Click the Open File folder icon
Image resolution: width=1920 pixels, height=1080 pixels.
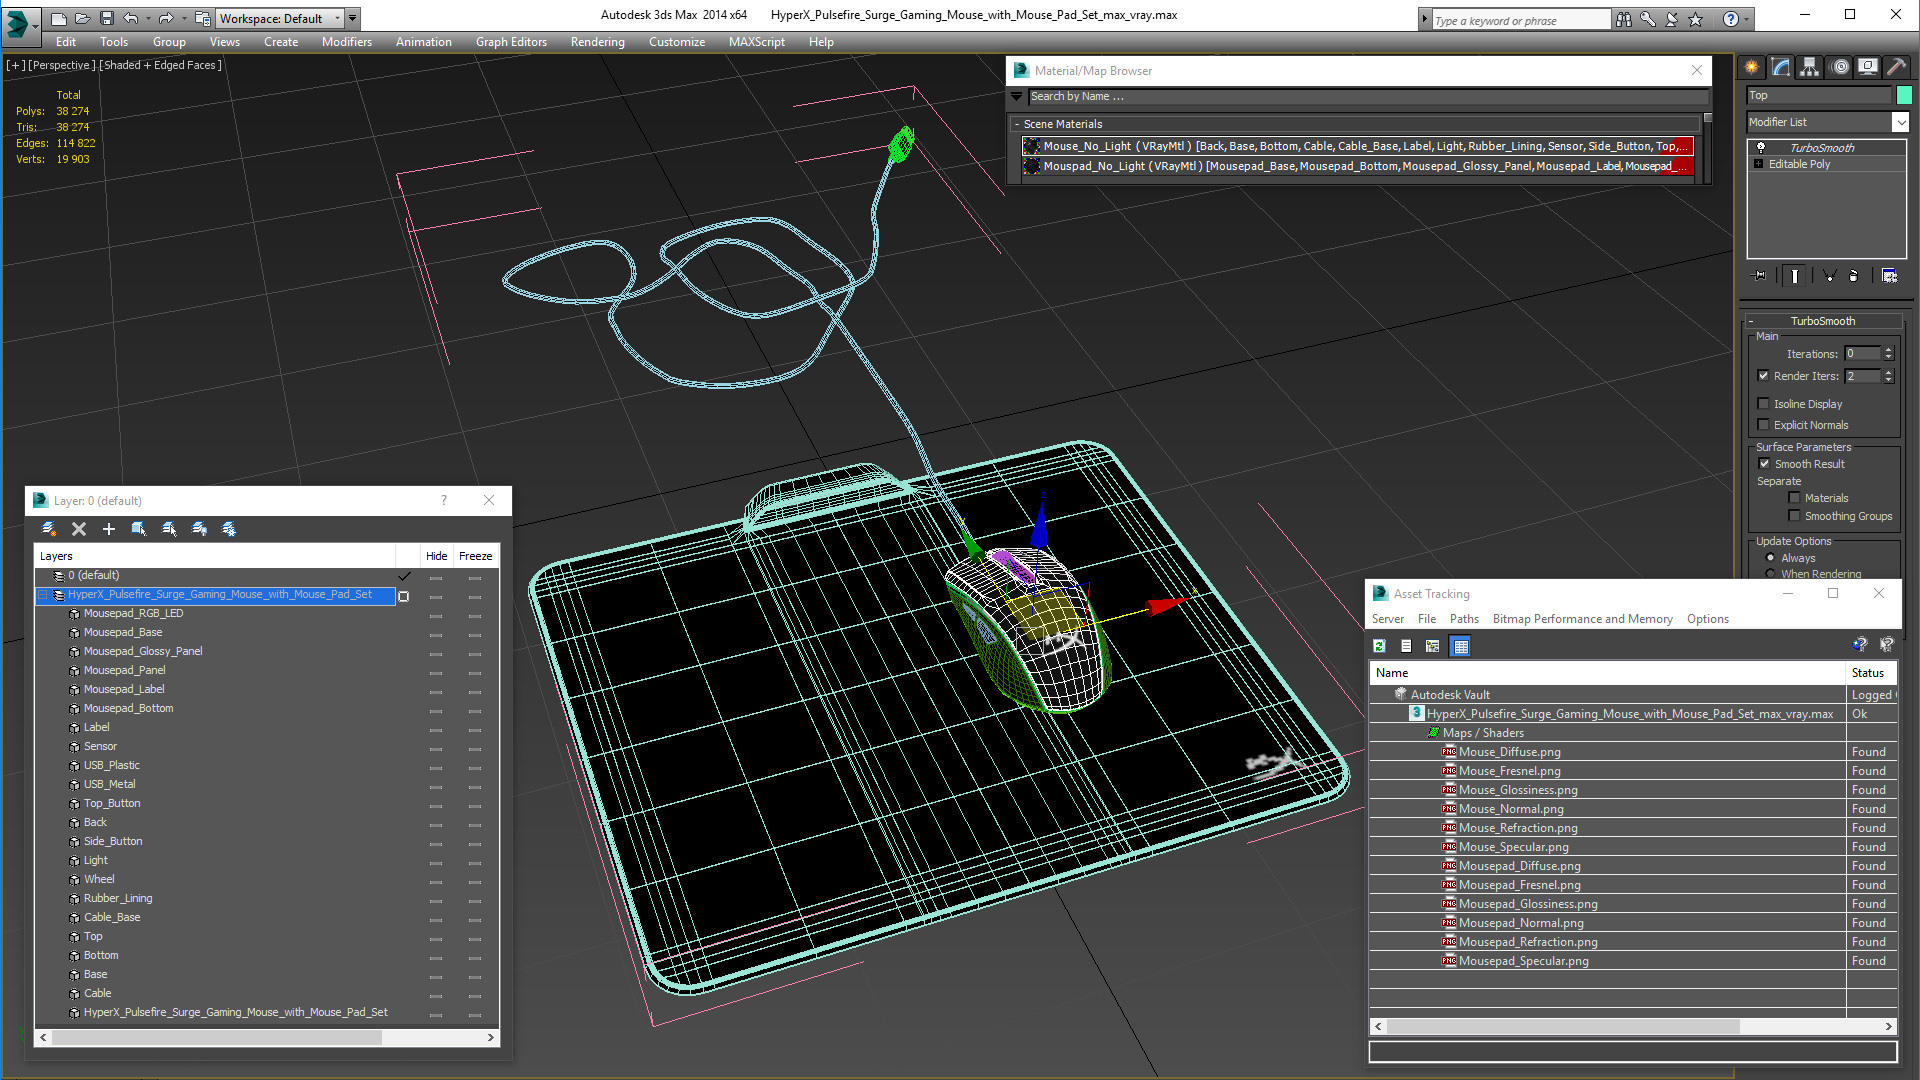coord(82,18)
